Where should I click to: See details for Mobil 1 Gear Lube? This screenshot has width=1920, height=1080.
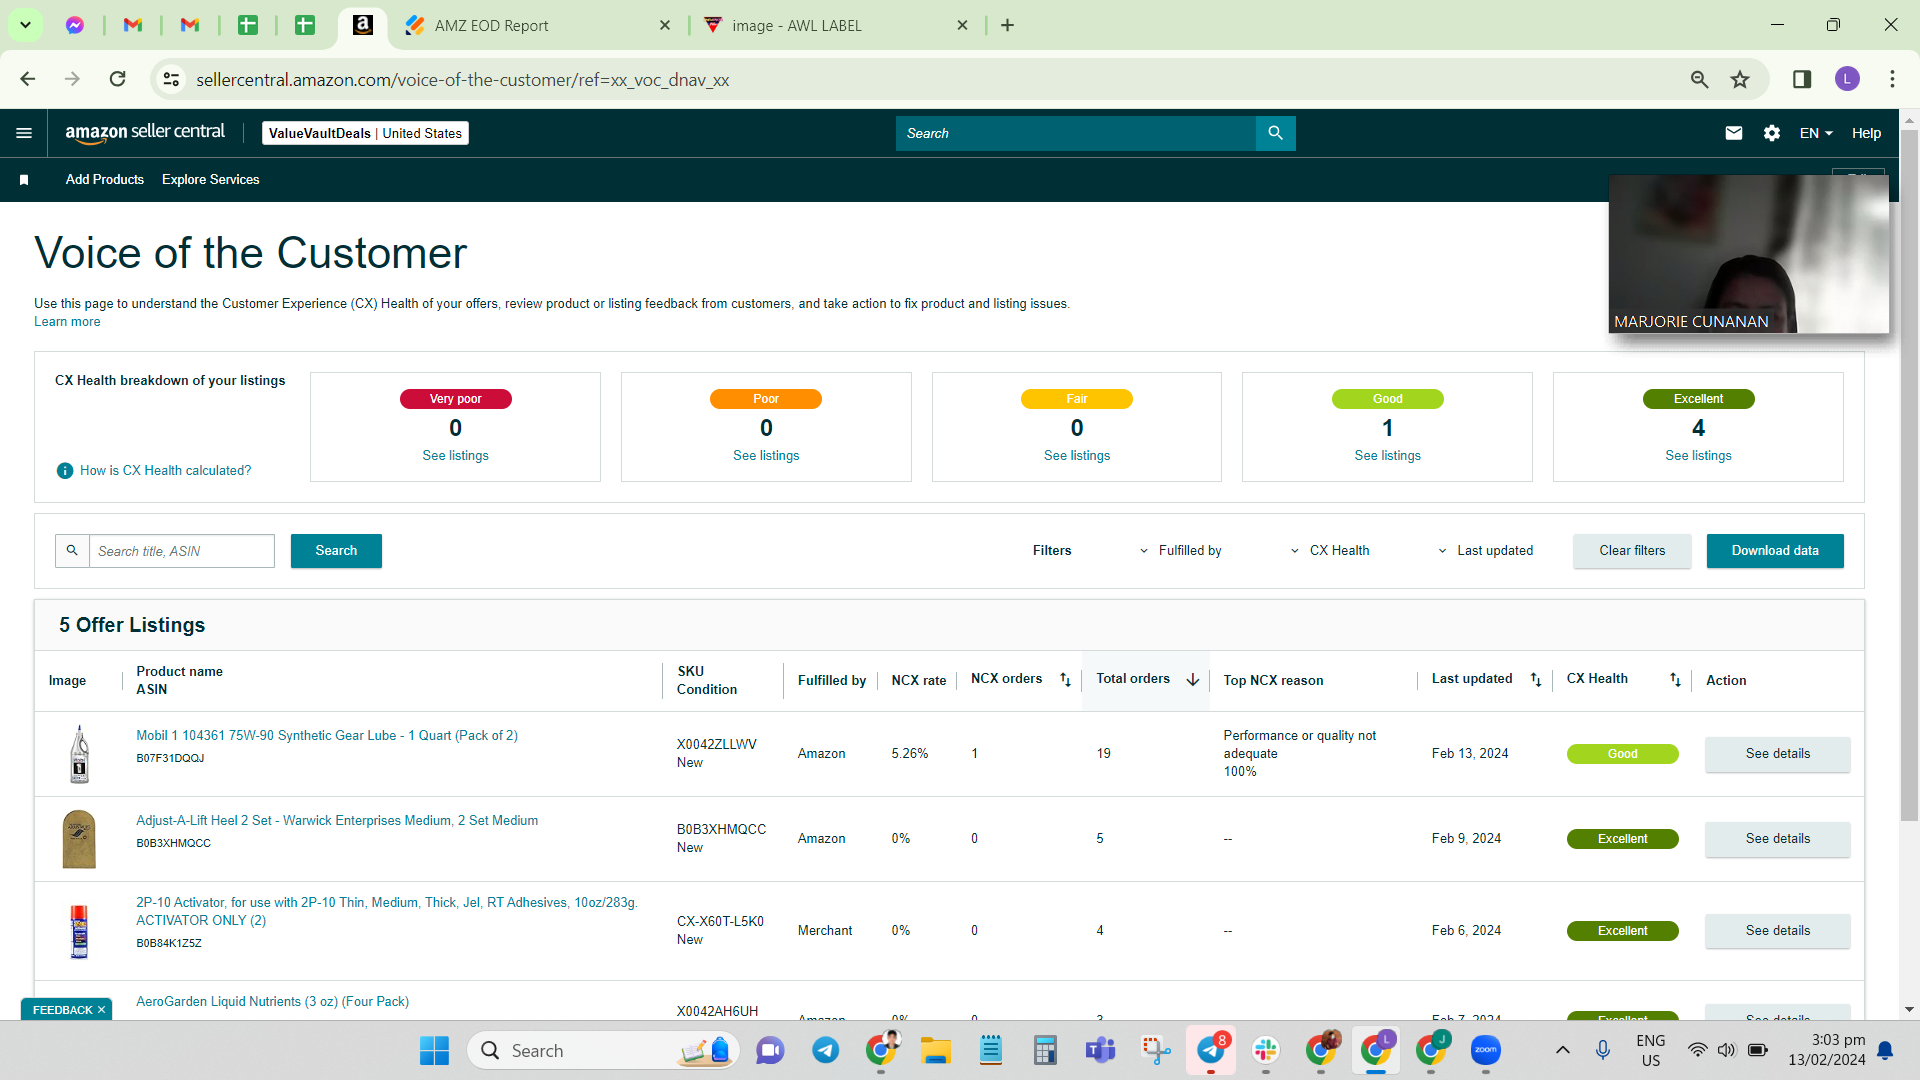pyautogui.click(x=1778, y=754)
